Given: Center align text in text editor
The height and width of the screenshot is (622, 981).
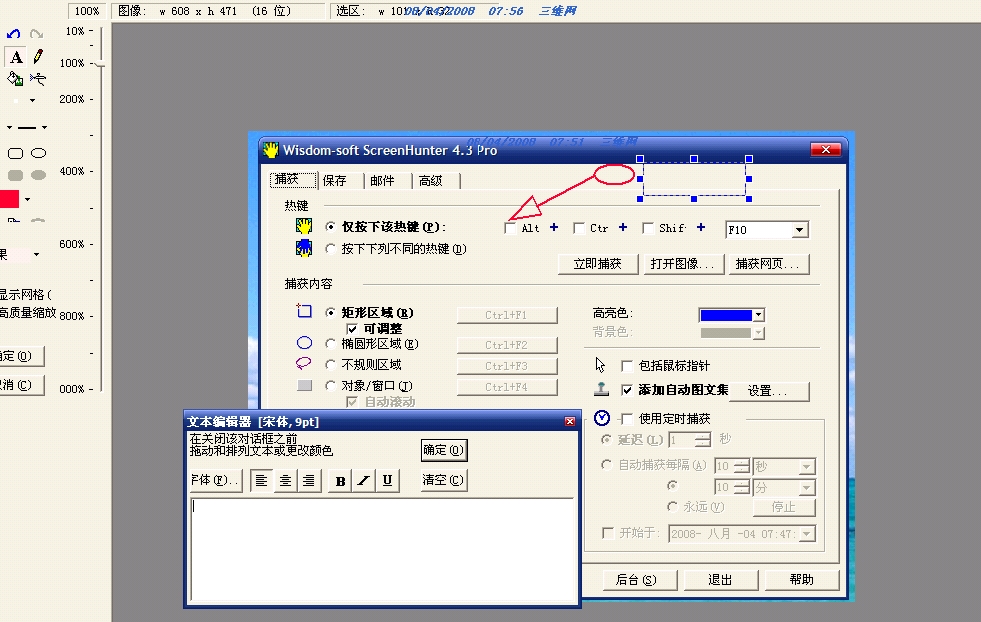Looking at the screenshot, I should coord(285,481).
